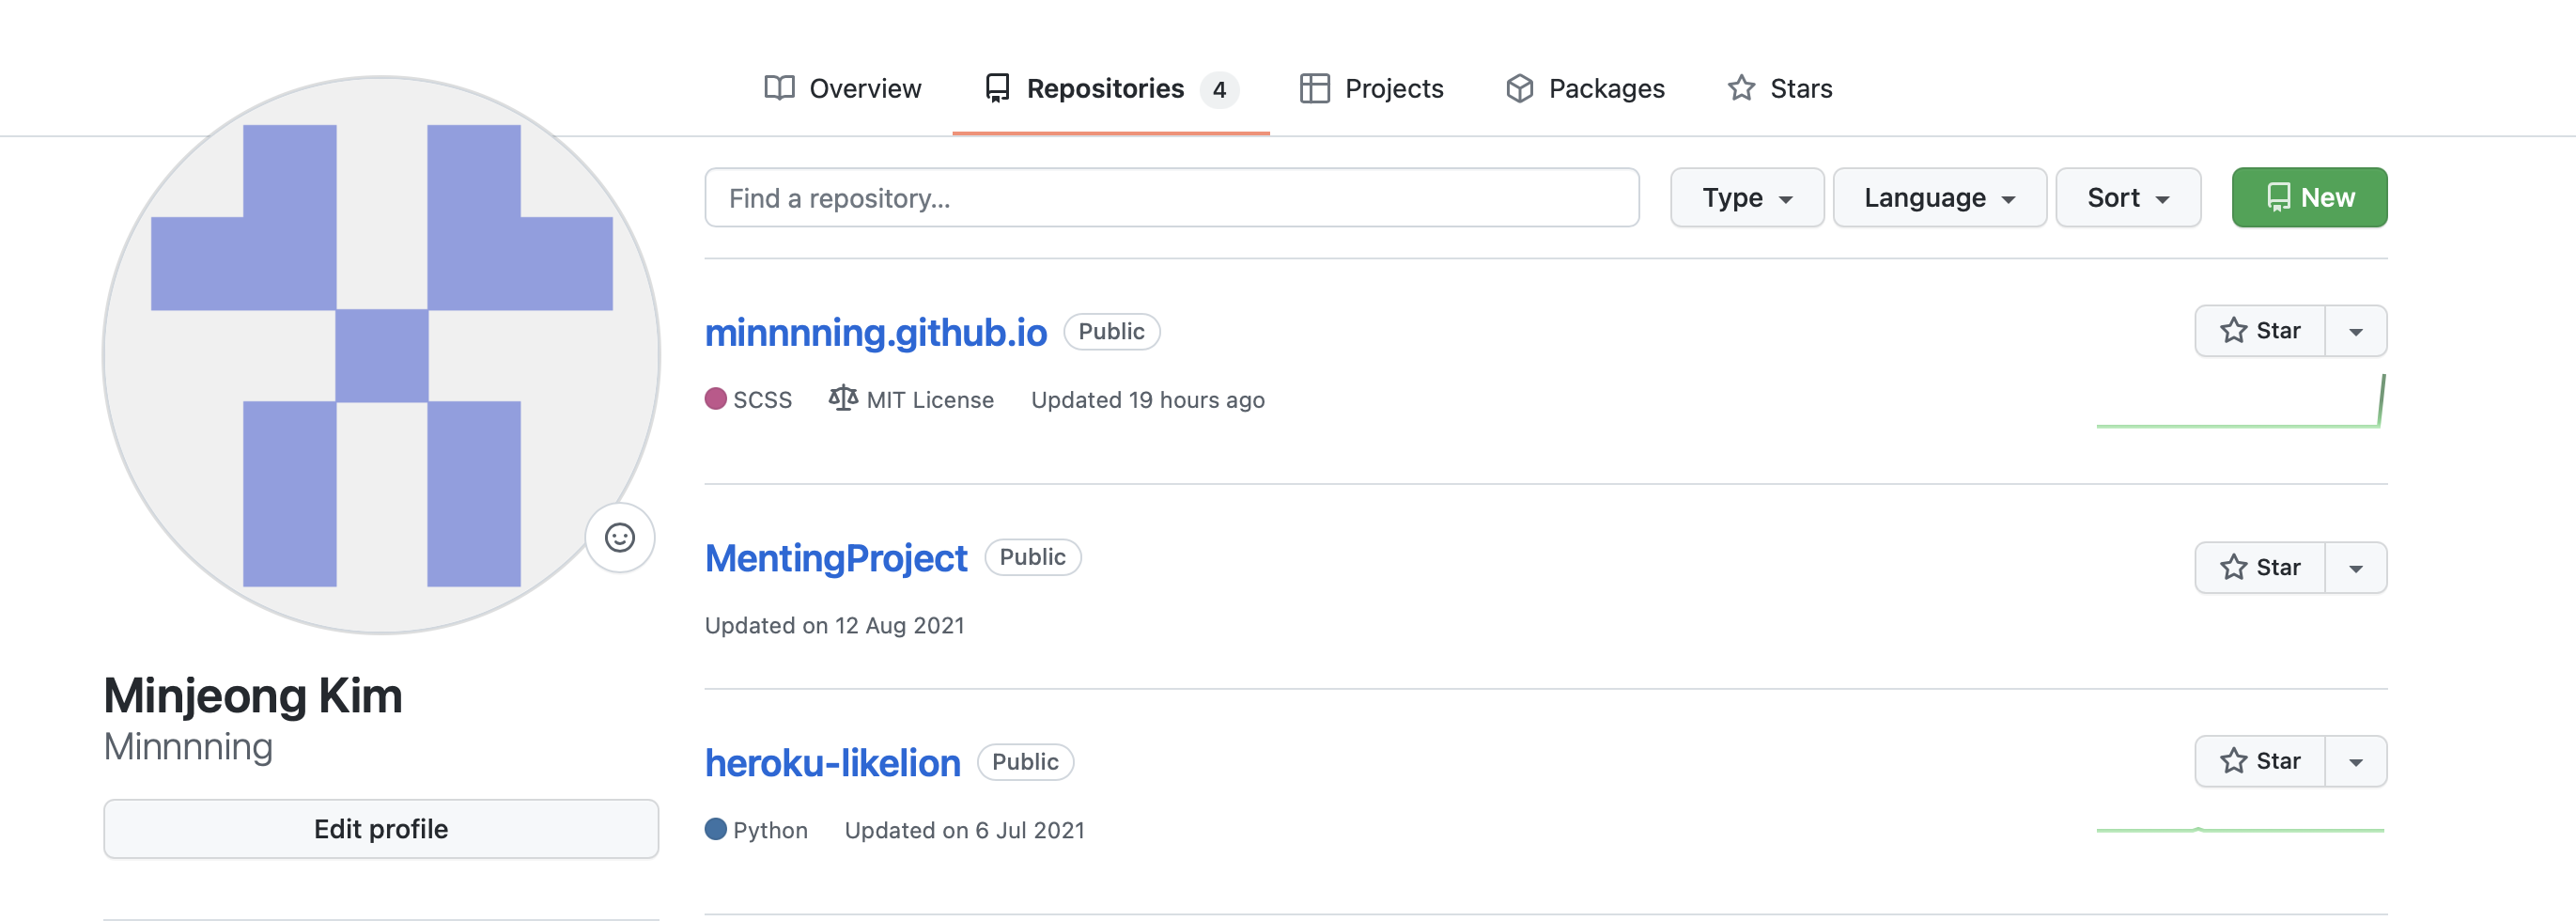
Task: Expand star list dropdown for heroku-likelion
Action: coord(2356,761)
